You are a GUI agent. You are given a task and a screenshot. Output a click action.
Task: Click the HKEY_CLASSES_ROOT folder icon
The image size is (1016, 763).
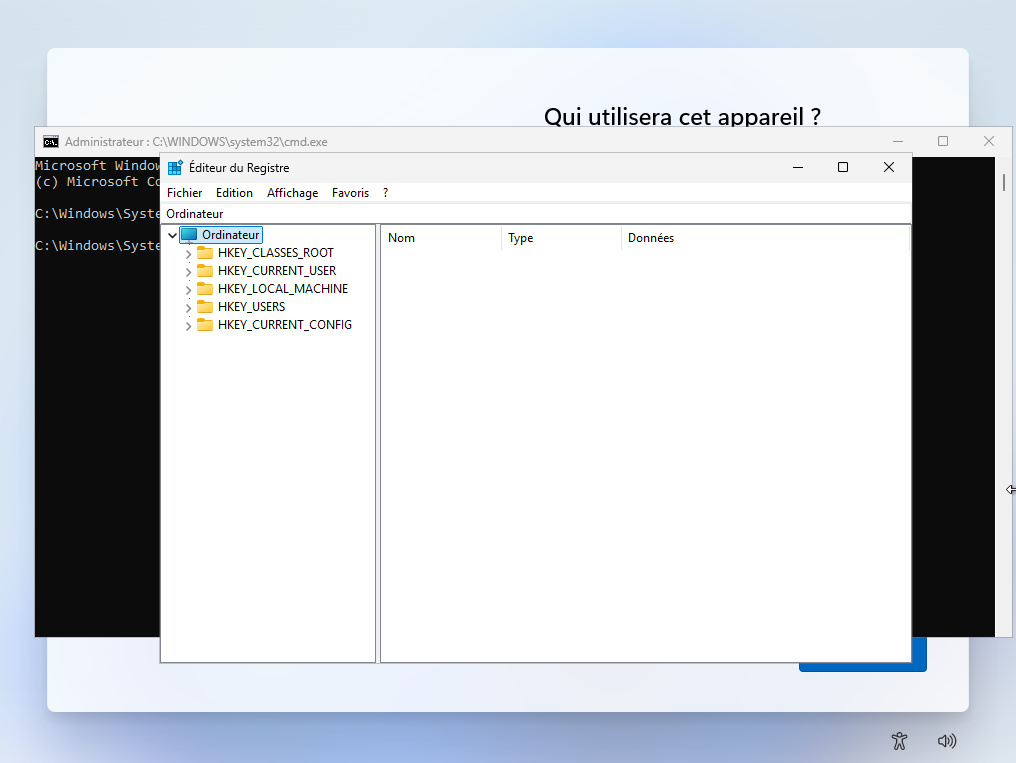pyautogui.click(x=205, y=253)
